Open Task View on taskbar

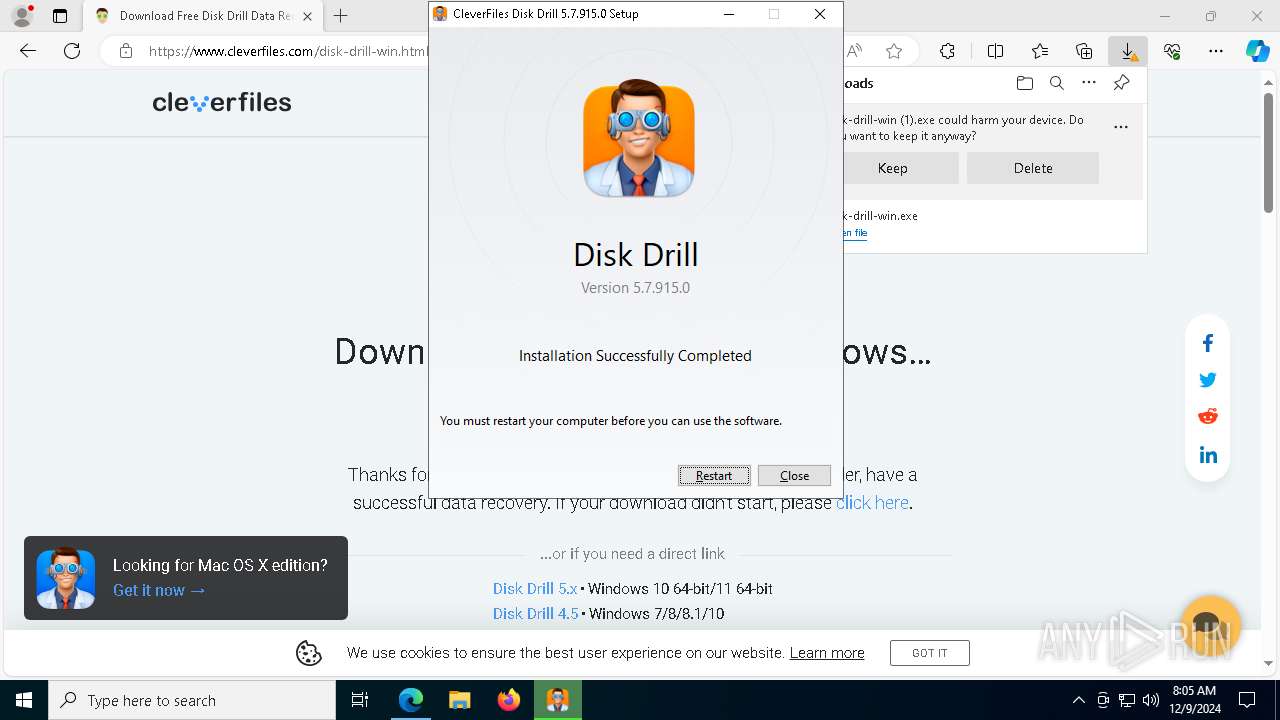(x=360, y=700)
